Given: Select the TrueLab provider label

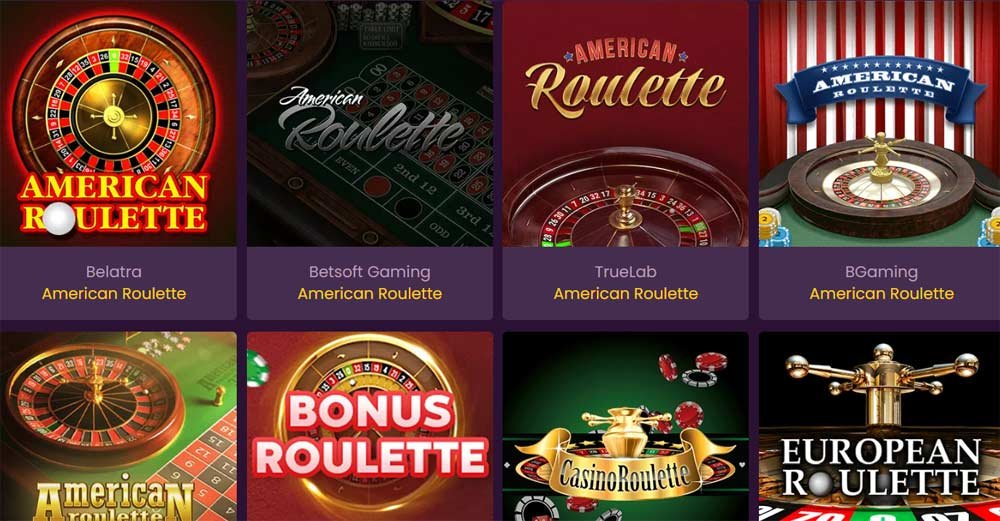Looking at the screenshot, I should pyautogui.click(x=626, y=272).
